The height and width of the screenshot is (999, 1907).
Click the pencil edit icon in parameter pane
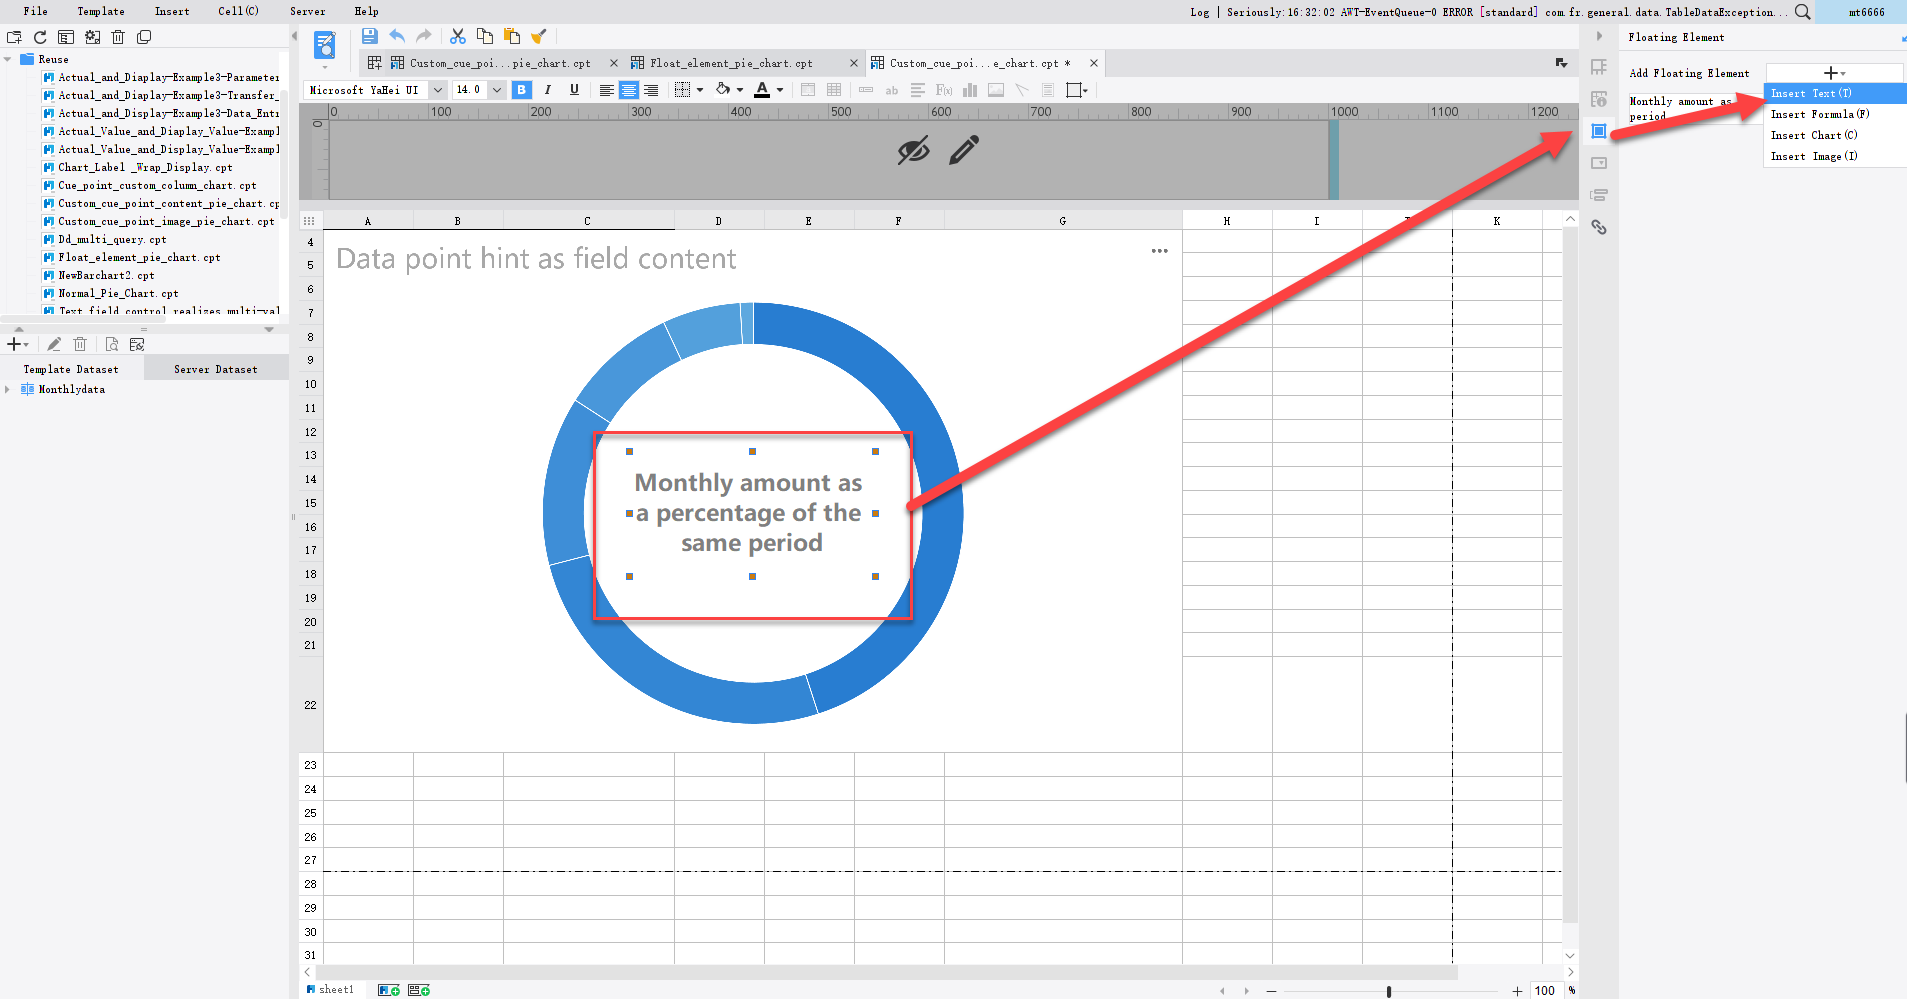click(964, 150)
